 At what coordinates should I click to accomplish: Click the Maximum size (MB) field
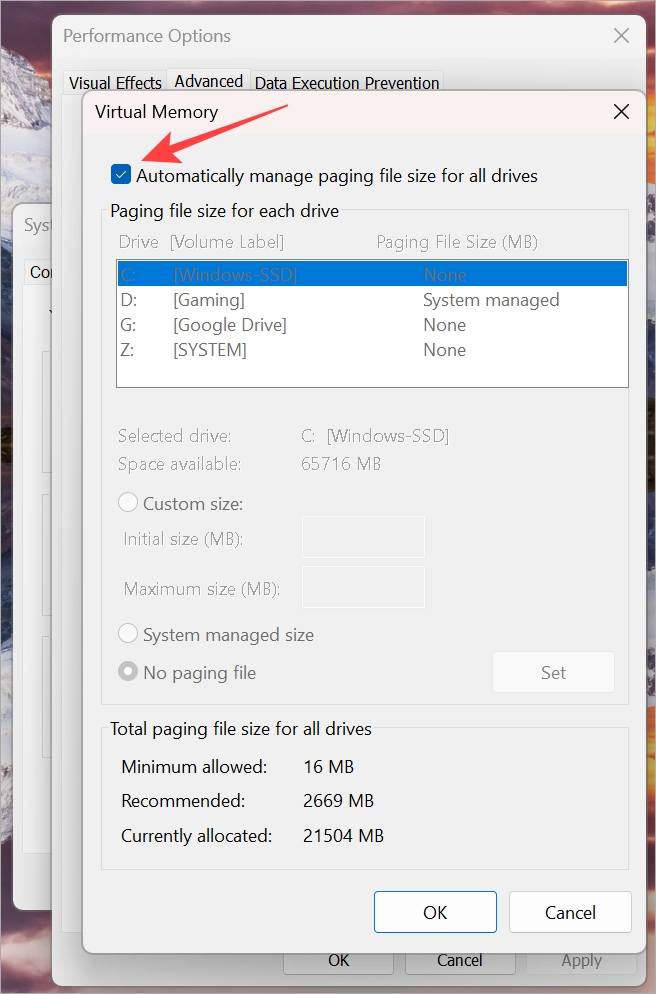tap(362, 587)
